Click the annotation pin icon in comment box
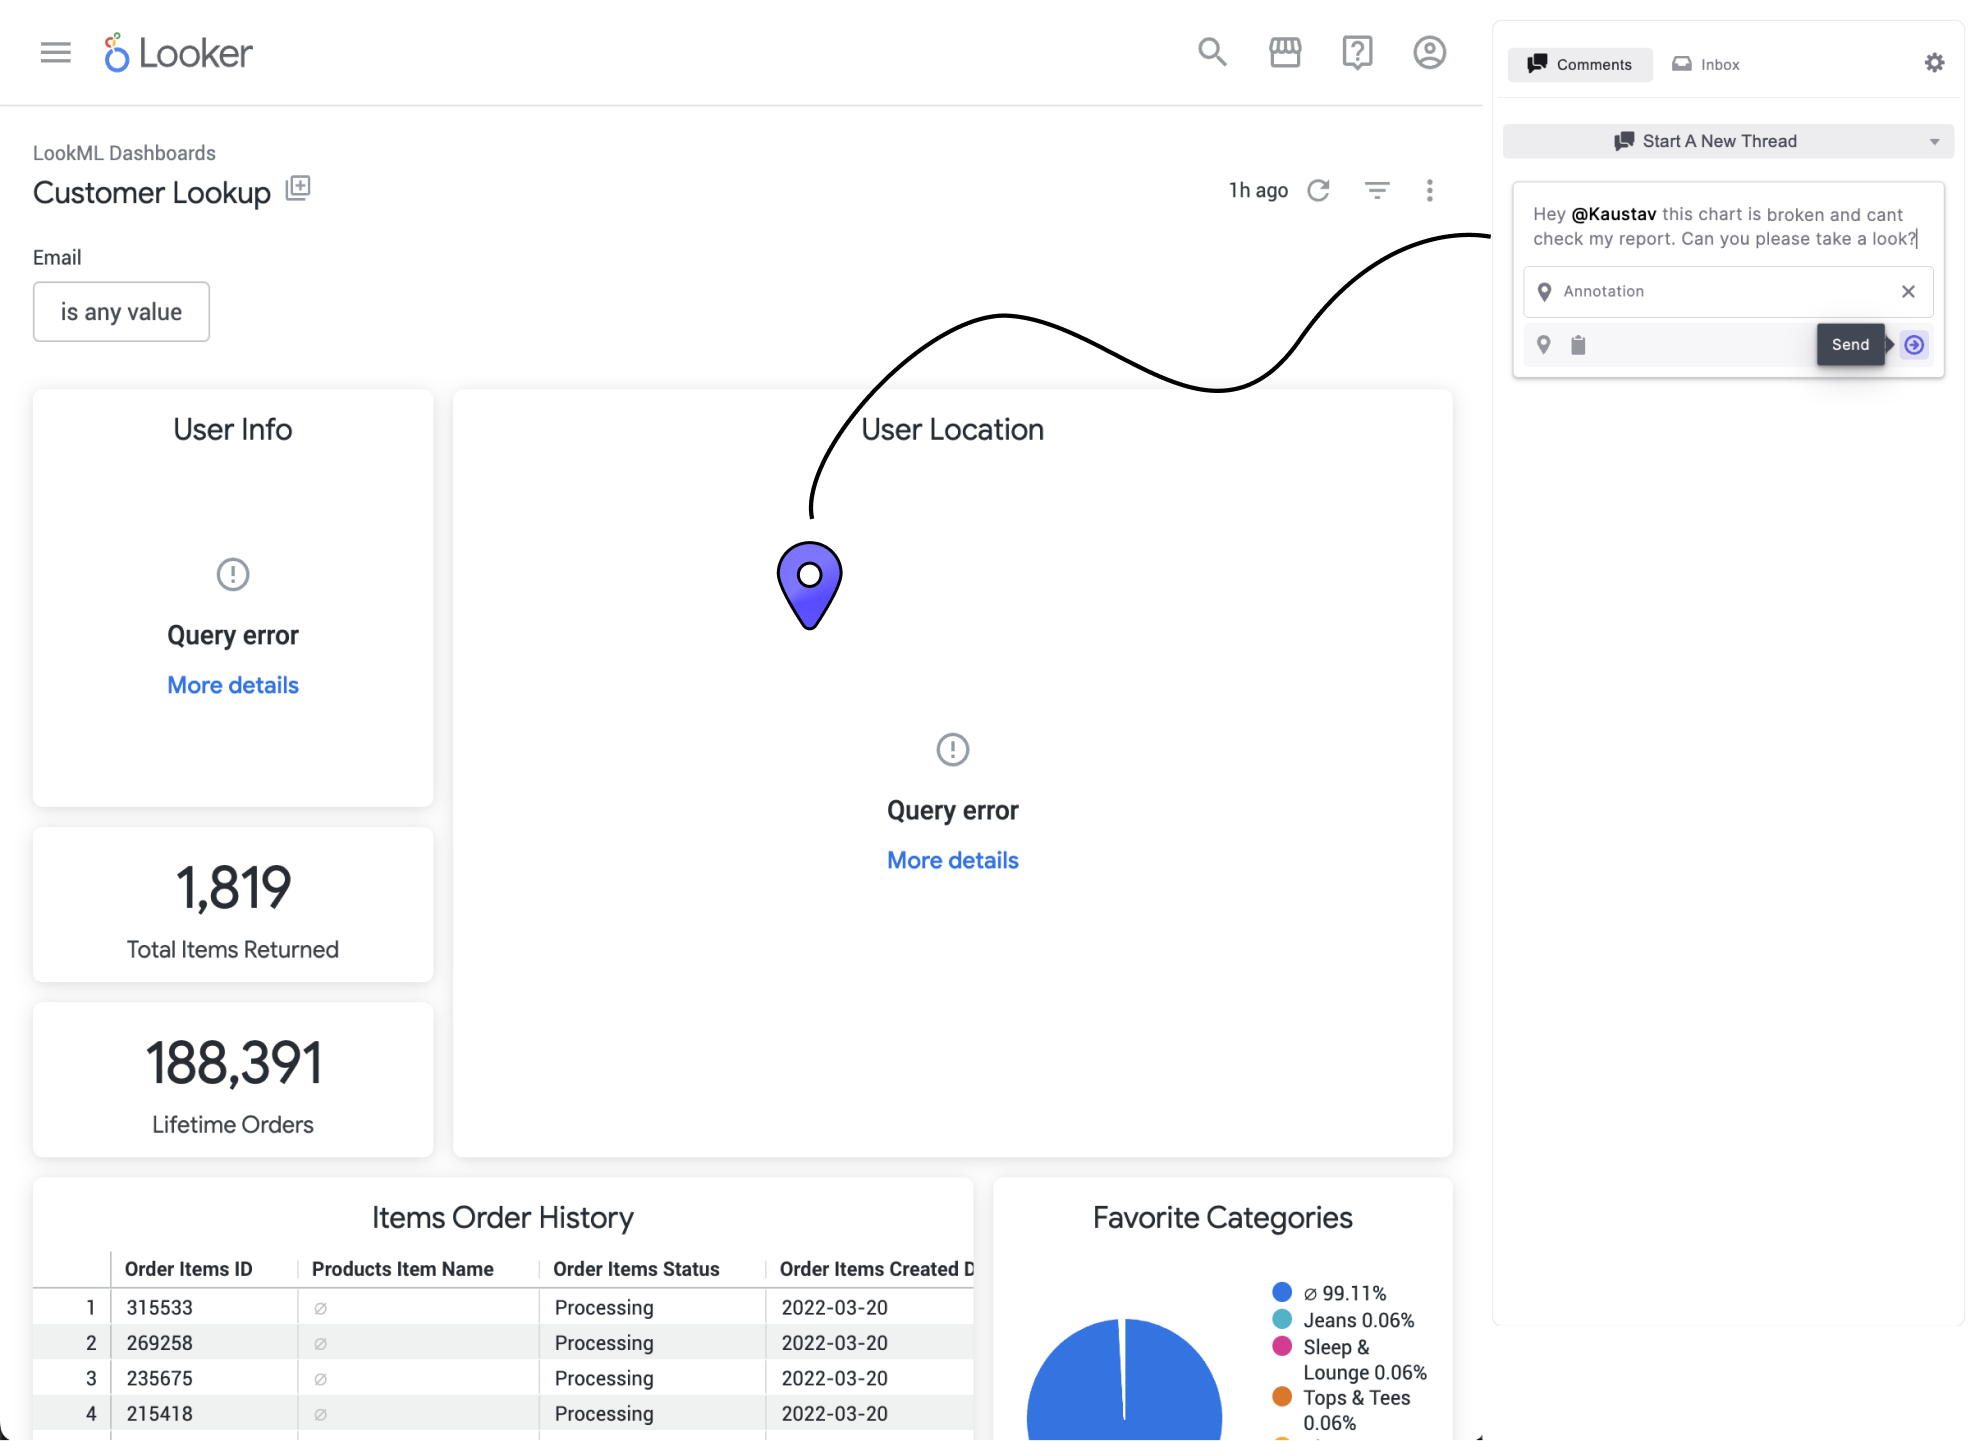1975x1441 pixels. [x=1546, y=343]
